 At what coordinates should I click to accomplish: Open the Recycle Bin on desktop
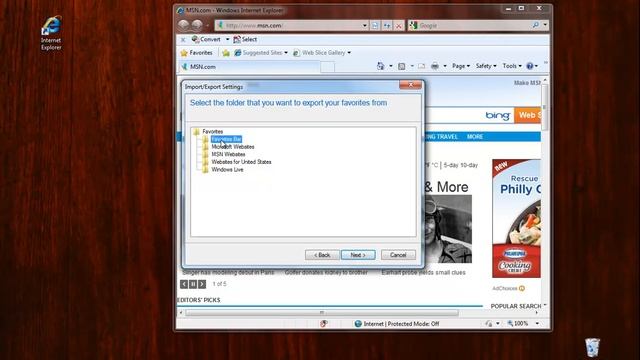pos(592,347)
